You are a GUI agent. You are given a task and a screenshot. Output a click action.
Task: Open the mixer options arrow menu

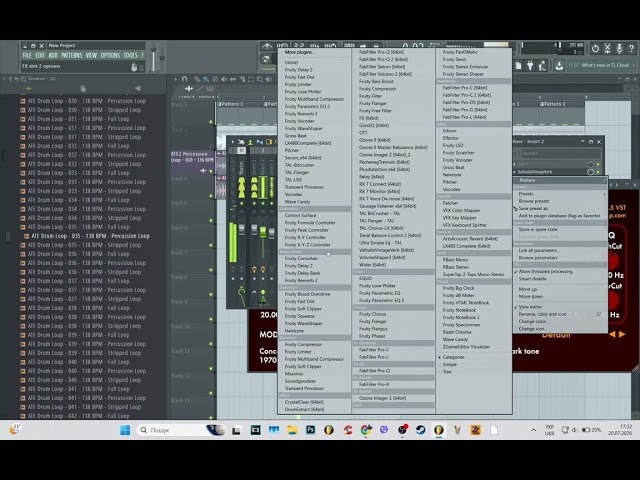(x=233, y=142)
